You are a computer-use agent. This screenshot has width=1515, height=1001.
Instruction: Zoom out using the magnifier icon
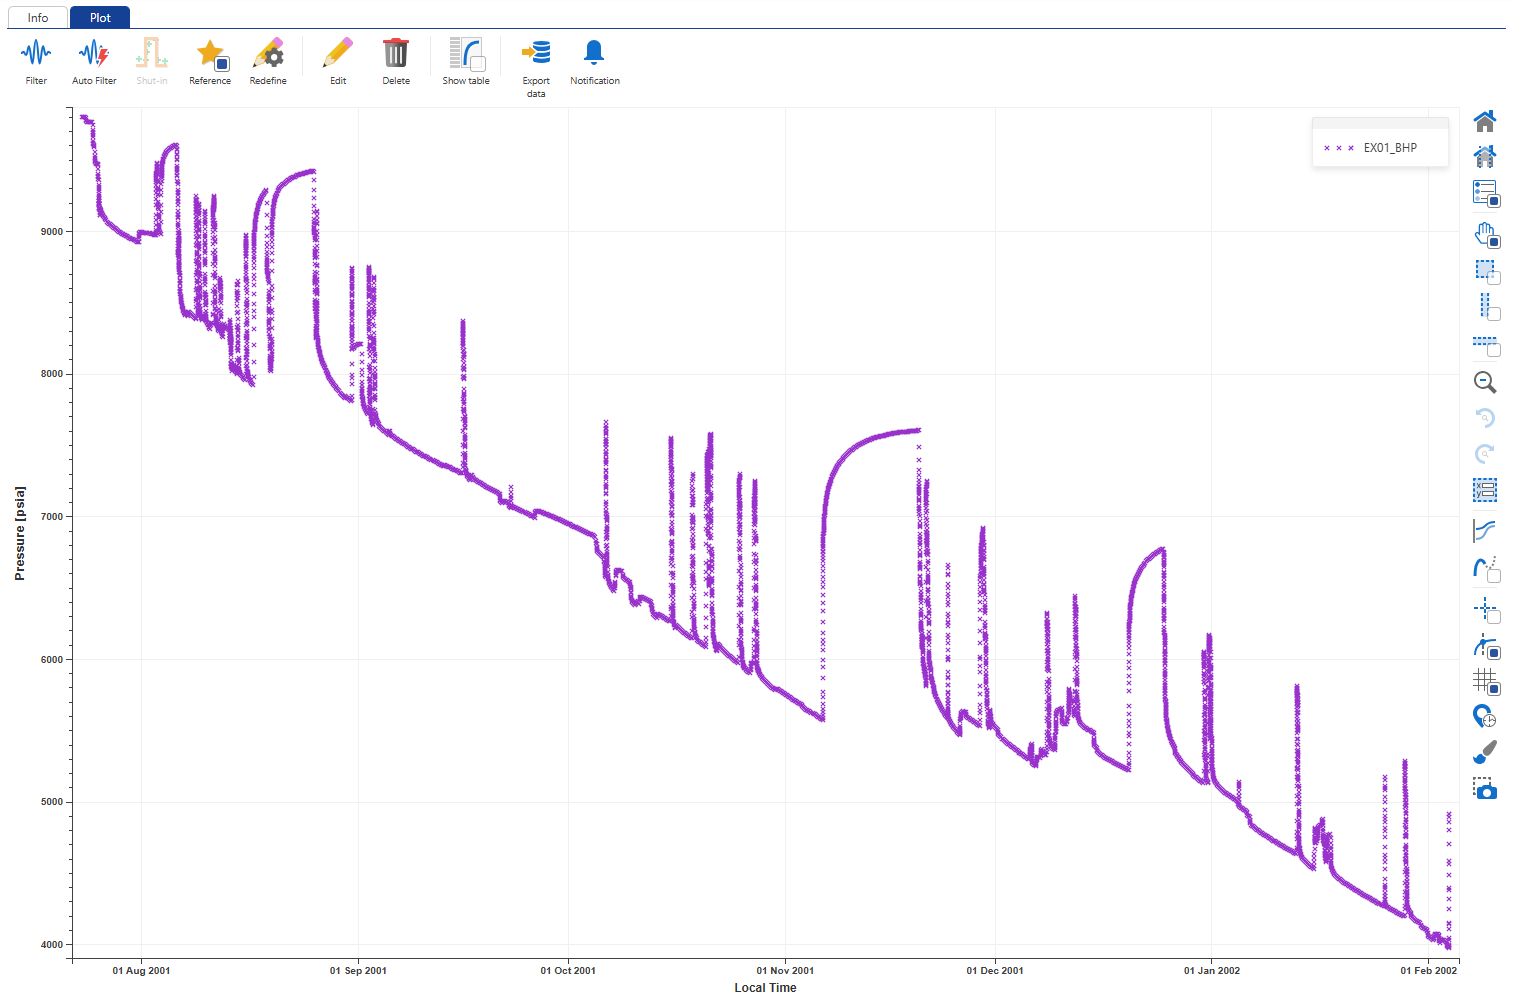1485,382
